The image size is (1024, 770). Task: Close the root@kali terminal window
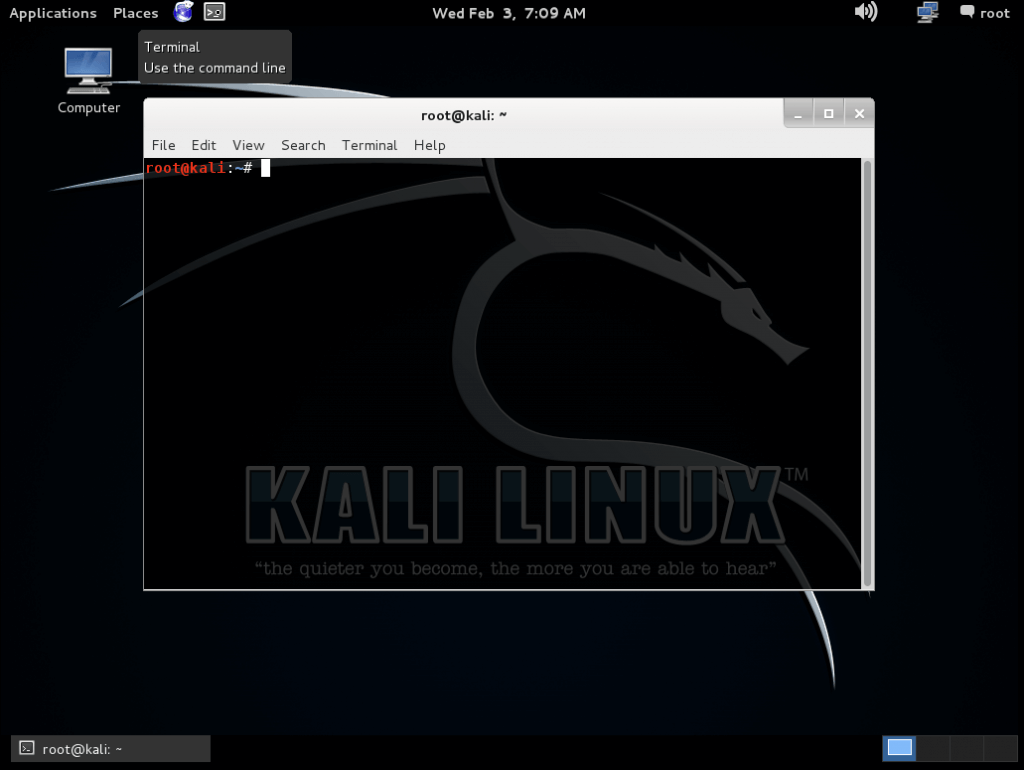tap(858, 114)
